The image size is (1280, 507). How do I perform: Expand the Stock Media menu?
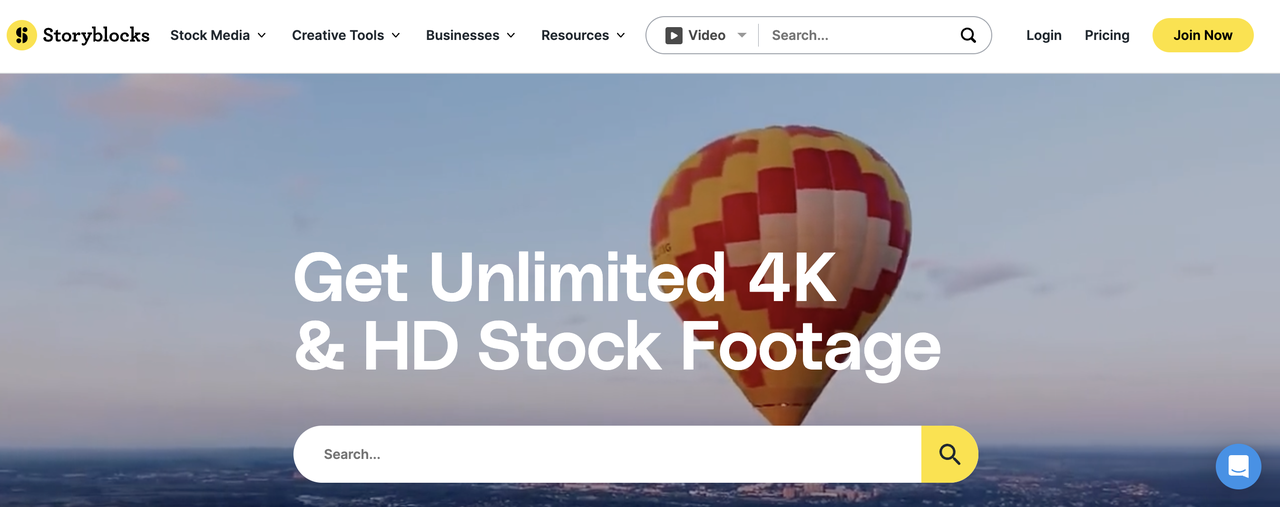[218, 35]
